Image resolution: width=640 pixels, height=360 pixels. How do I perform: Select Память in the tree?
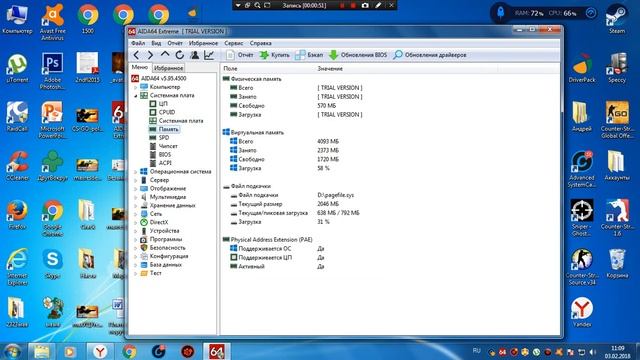point(164,129)
